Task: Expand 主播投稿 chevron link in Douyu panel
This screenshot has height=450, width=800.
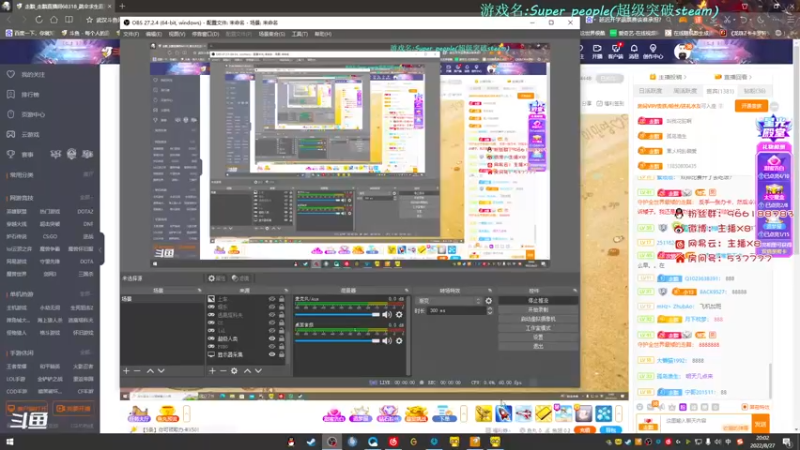Action: pos(668,77)
